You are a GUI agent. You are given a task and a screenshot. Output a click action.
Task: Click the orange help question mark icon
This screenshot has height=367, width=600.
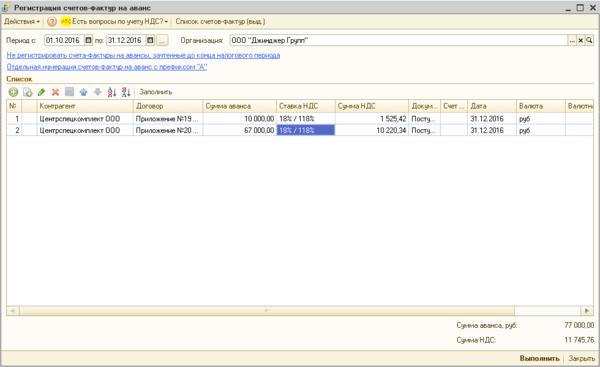[52, 21]
